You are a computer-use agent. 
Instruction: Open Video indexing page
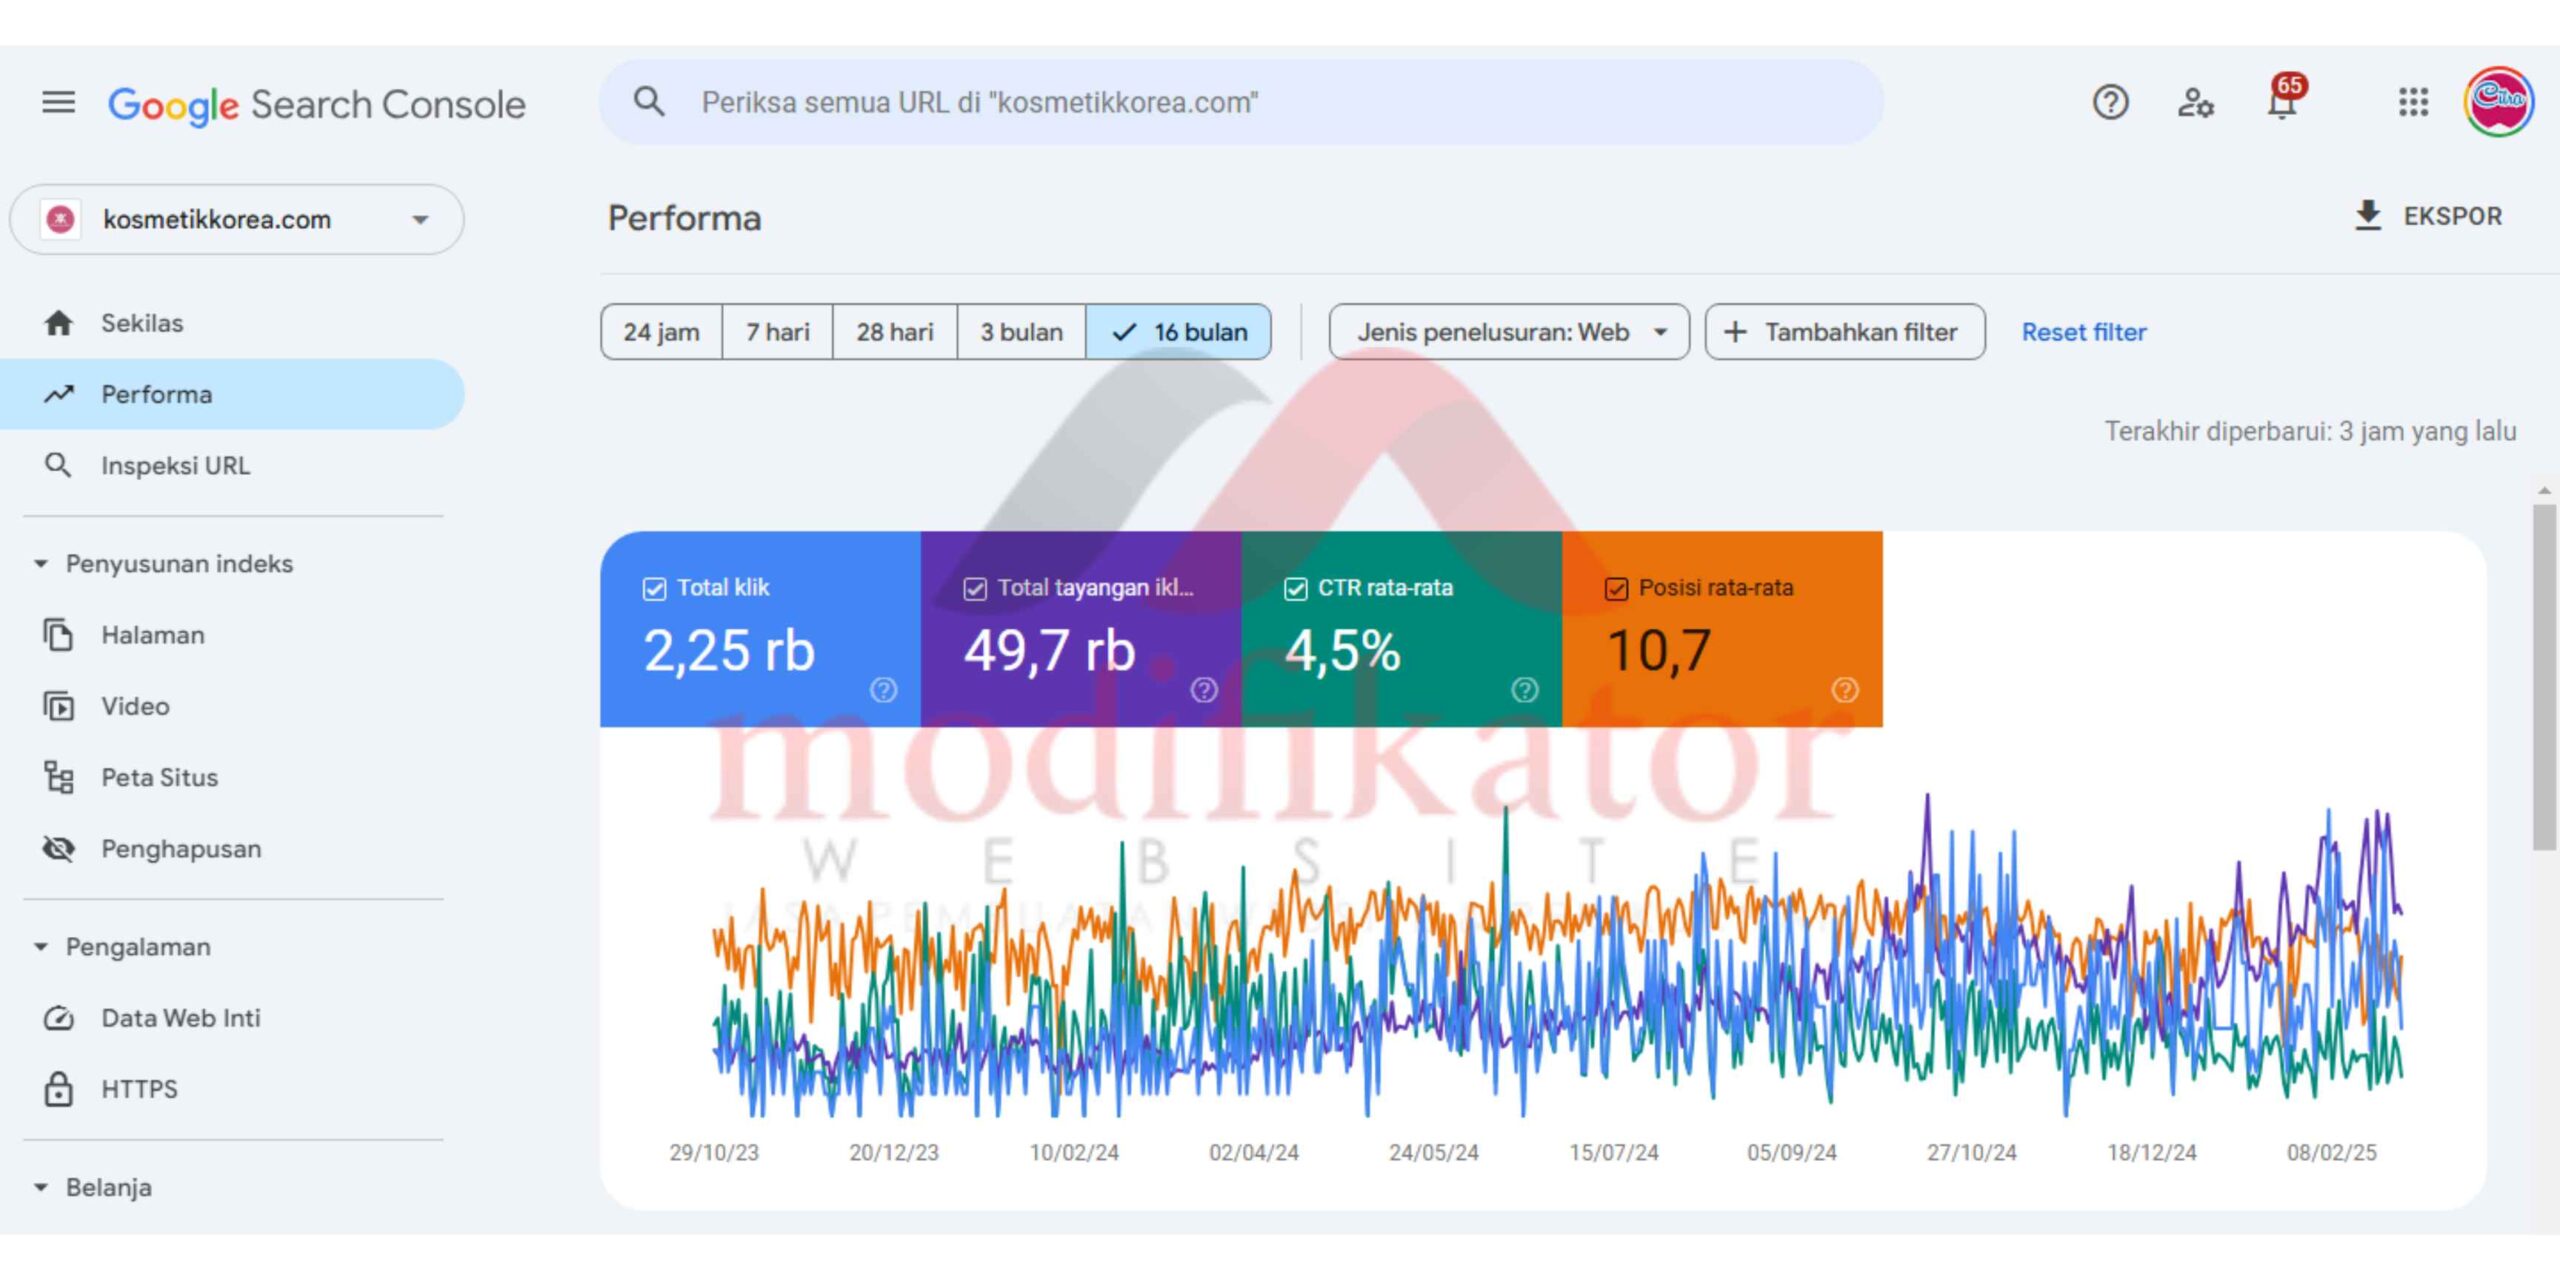232,706
